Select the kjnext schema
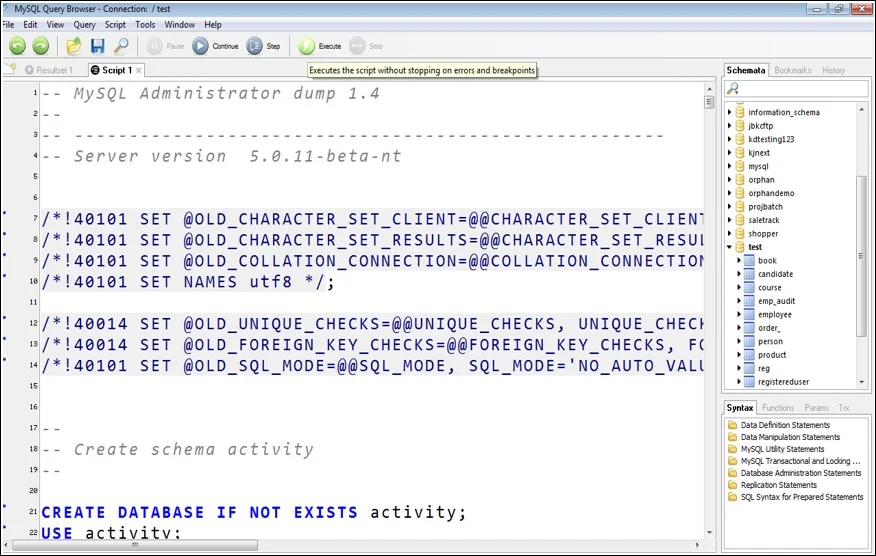The image size is (876, 556). pos(759,153)
